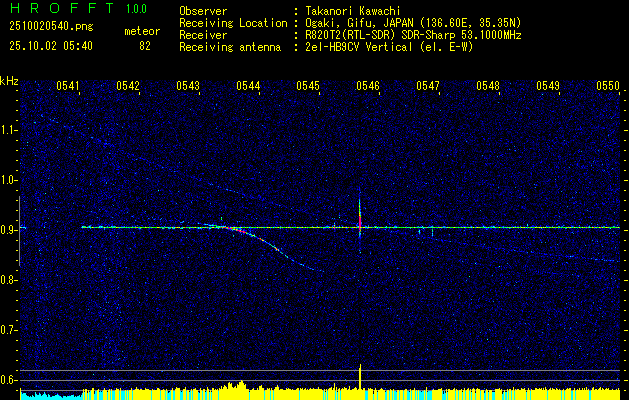Click the 0541 time marker
The image size is (629, 400).
67,85
